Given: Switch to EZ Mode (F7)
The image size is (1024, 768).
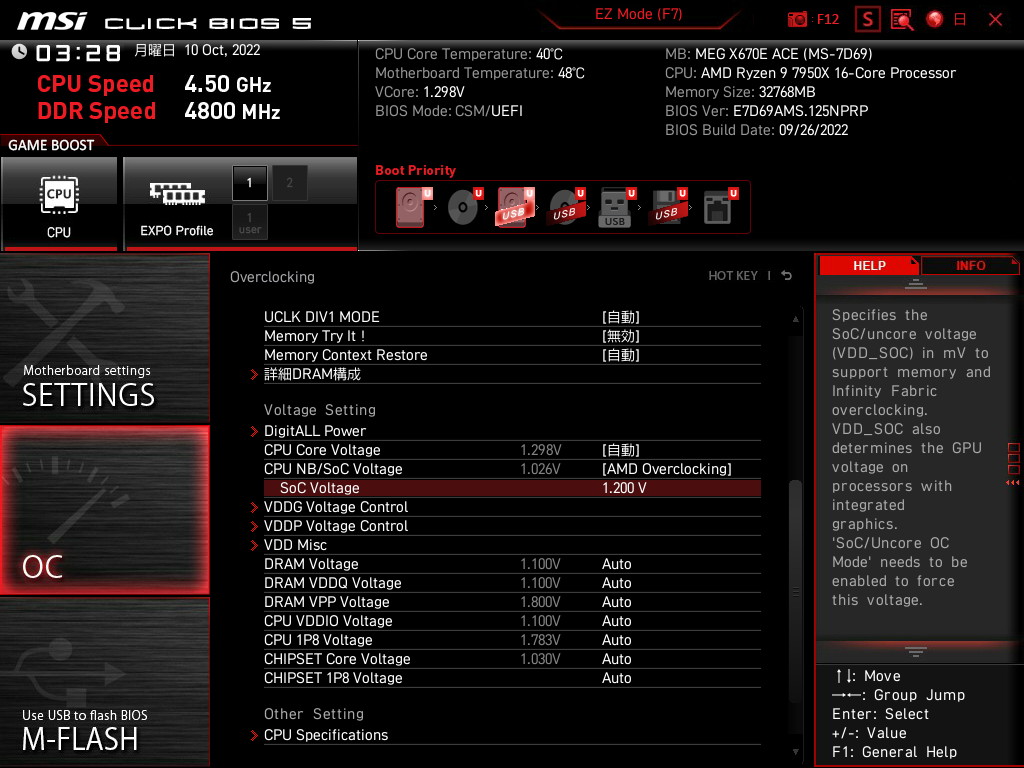Looking at the screenshot, I should click(x=638, y=14).
